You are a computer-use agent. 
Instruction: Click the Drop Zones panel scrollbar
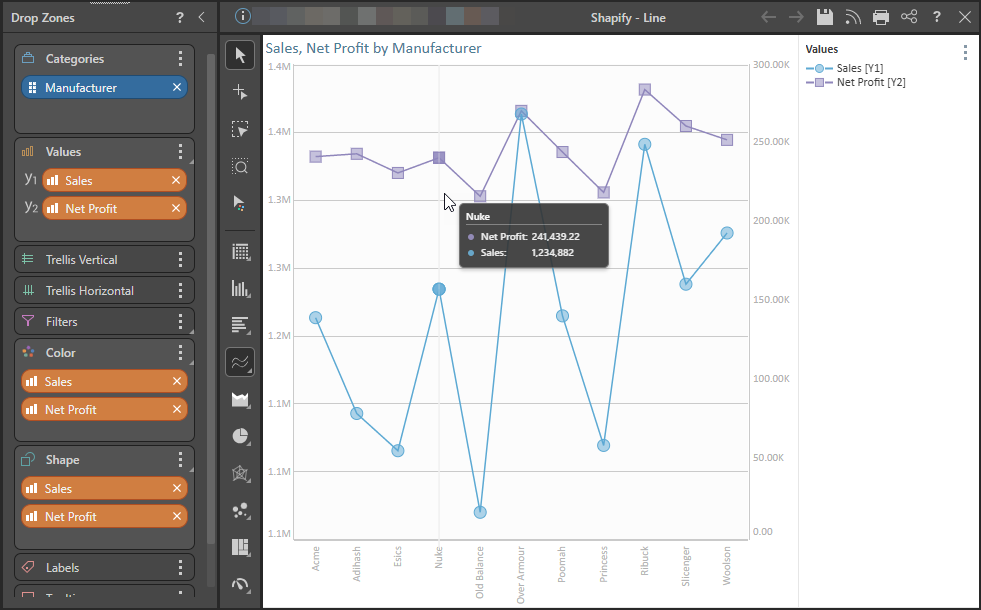(x=211, y=297)
